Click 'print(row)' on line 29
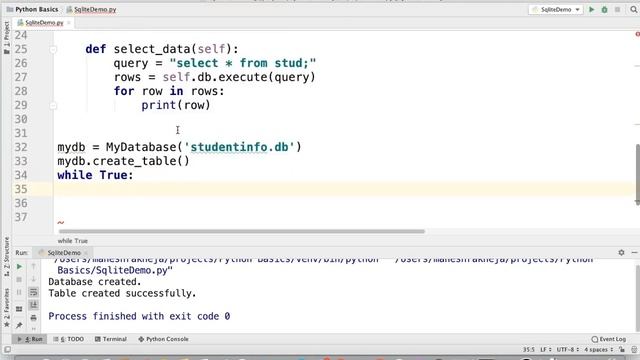The image size is (640, 360). click(176, 105)
